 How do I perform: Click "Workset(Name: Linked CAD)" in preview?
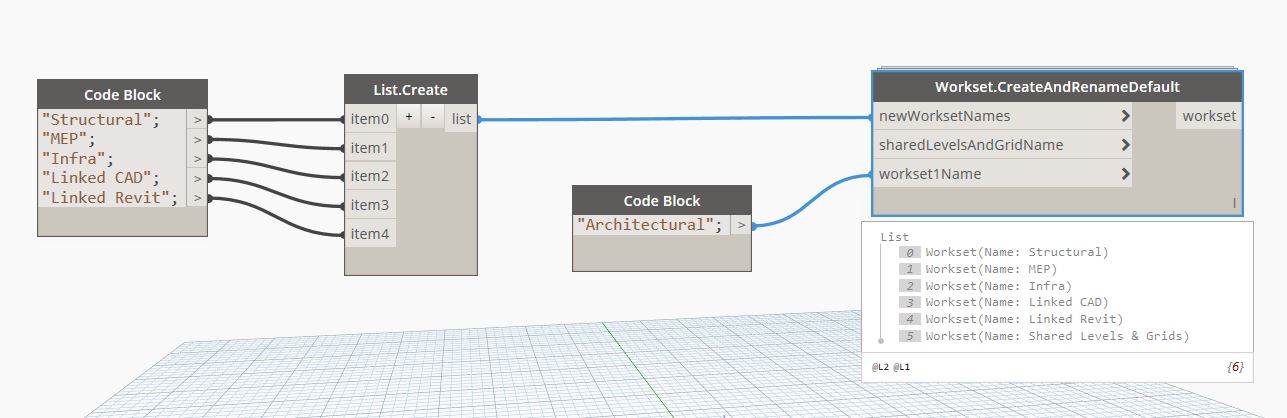1017,302
